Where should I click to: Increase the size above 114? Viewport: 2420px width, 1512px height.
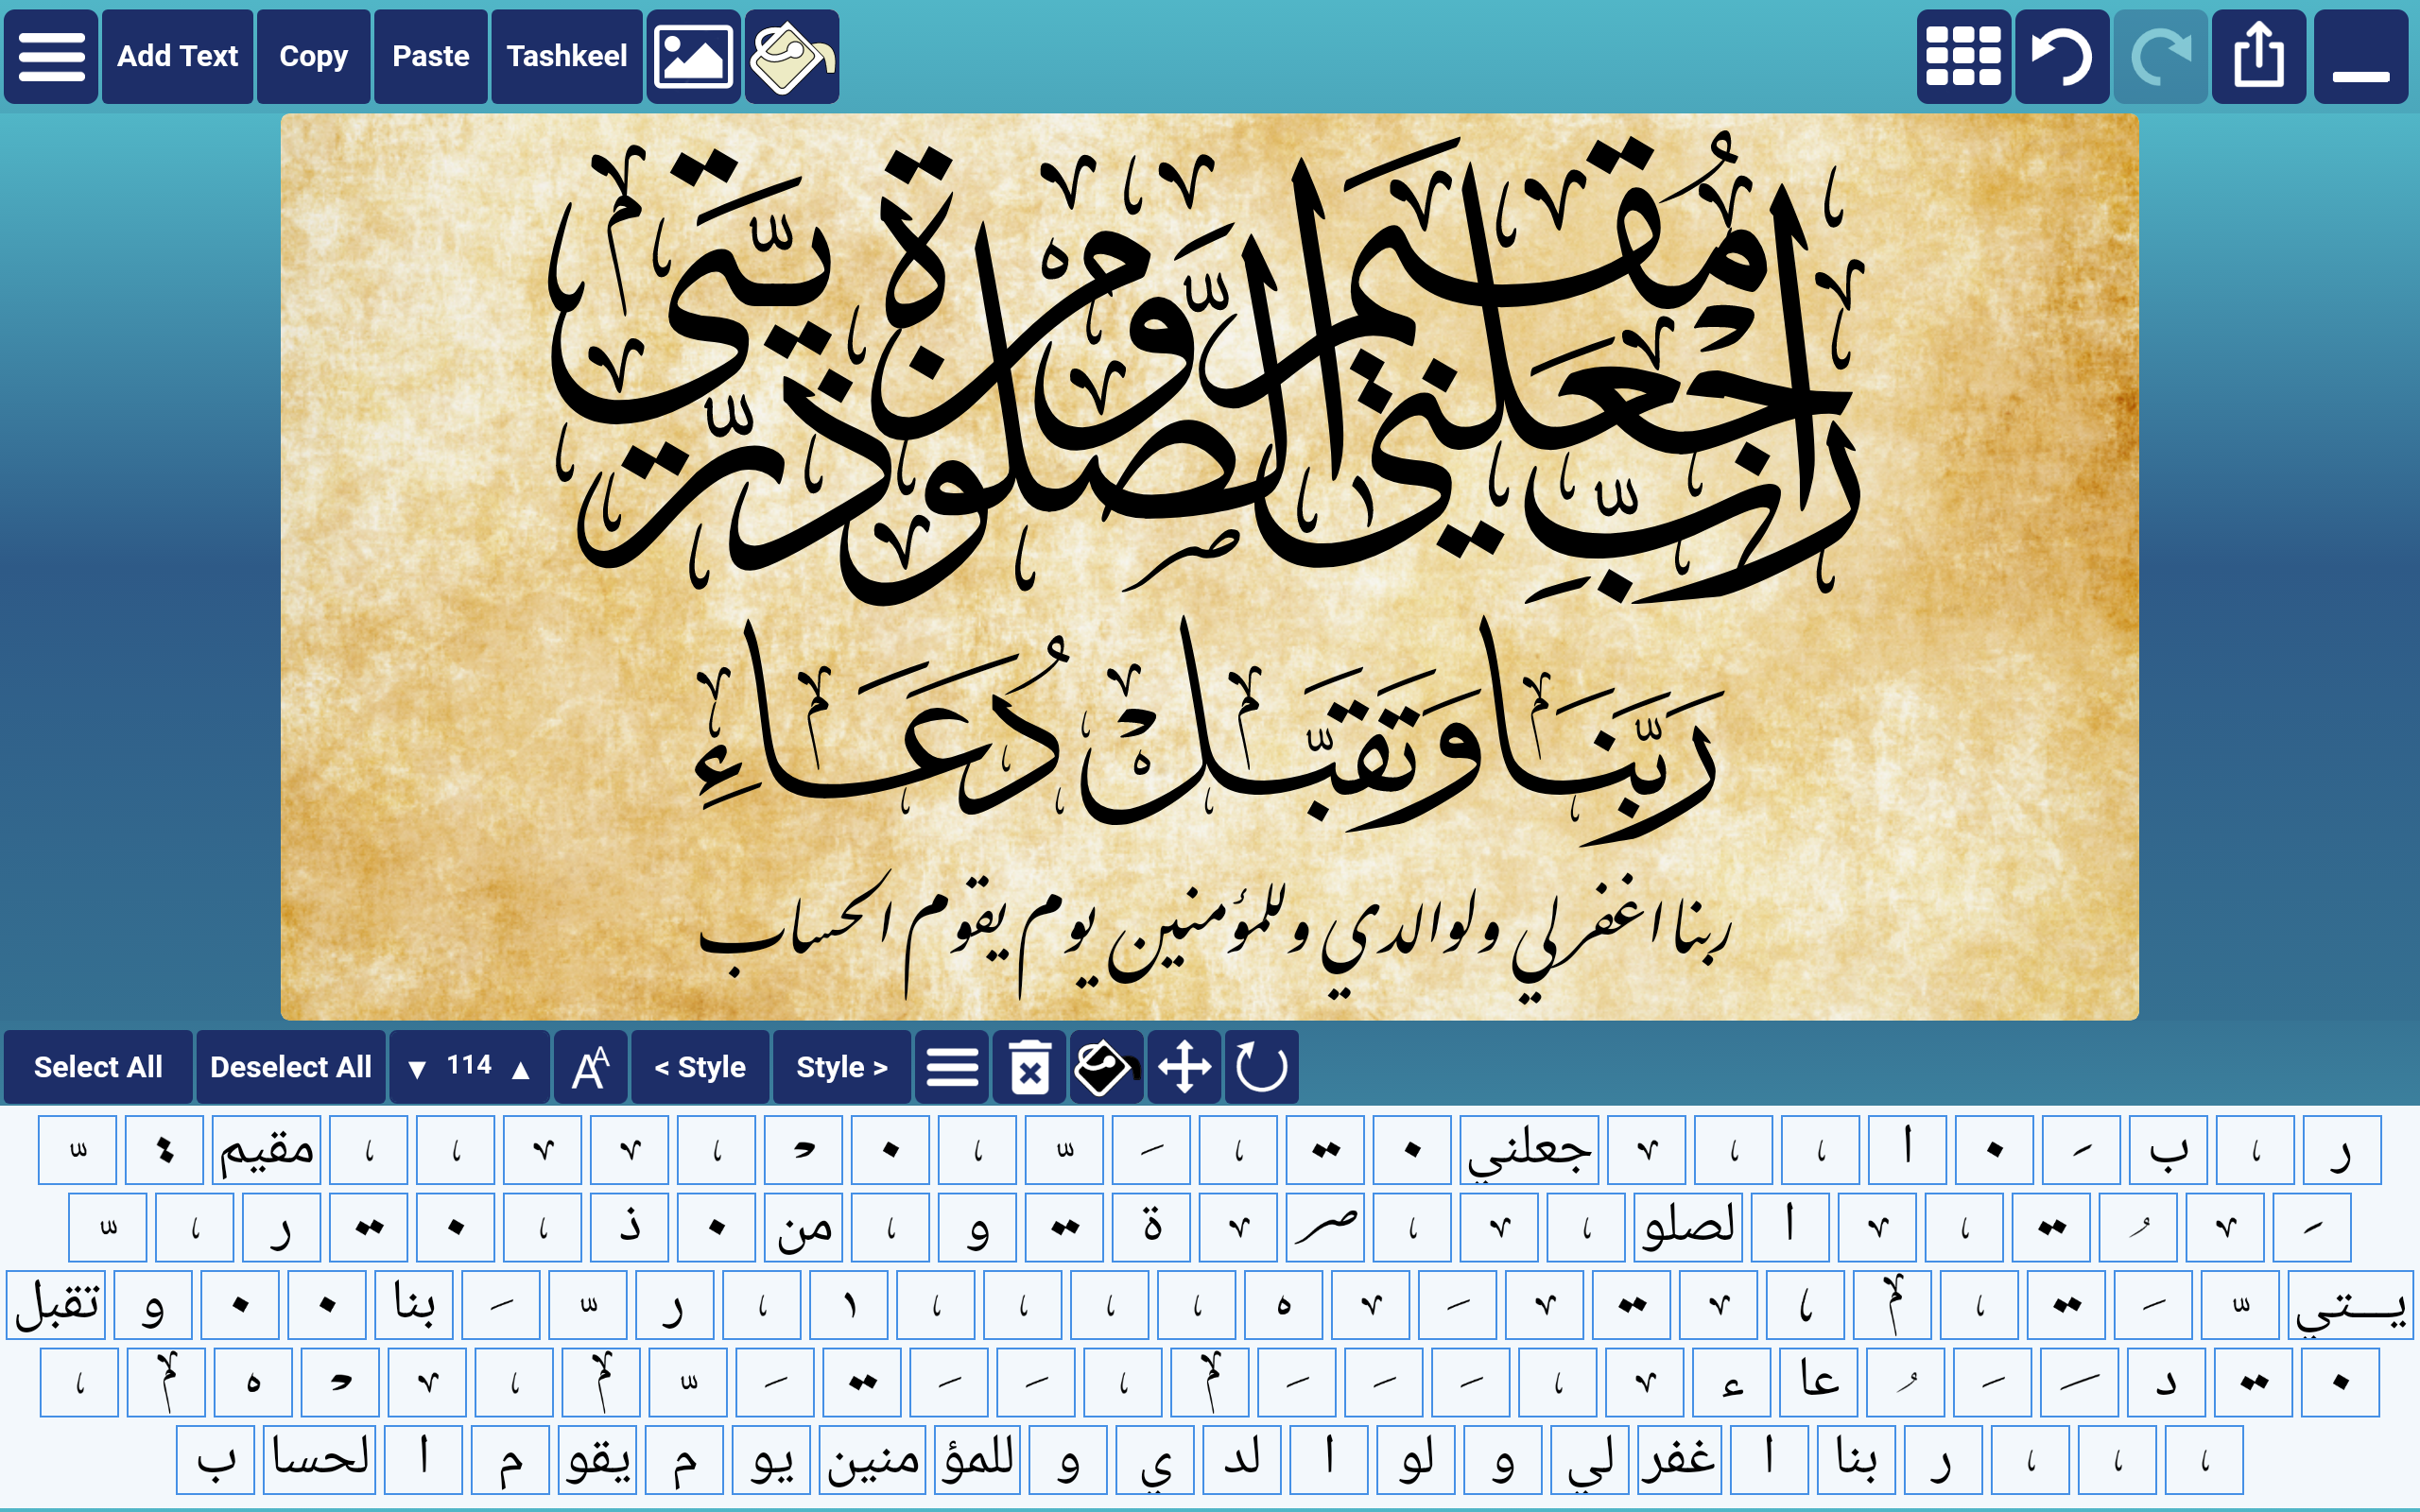pos(520,1069)
